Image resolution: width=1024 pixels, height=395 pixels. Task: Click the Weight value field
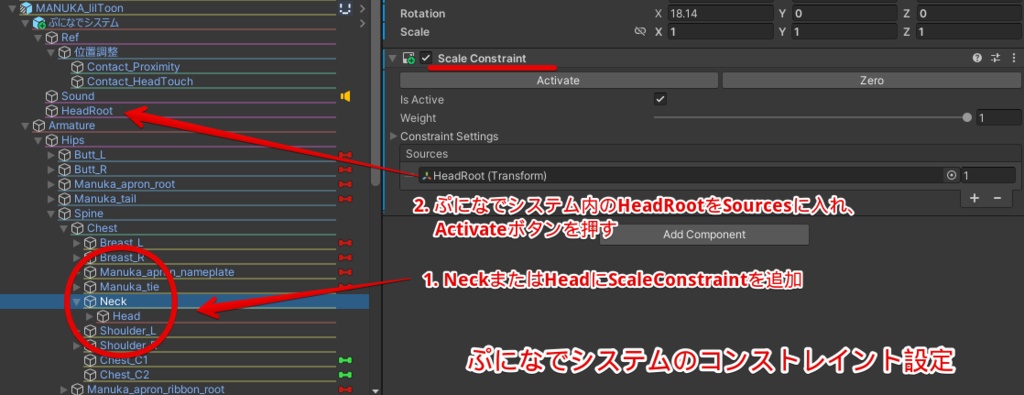pyautogui.click(x=999, y=118)
